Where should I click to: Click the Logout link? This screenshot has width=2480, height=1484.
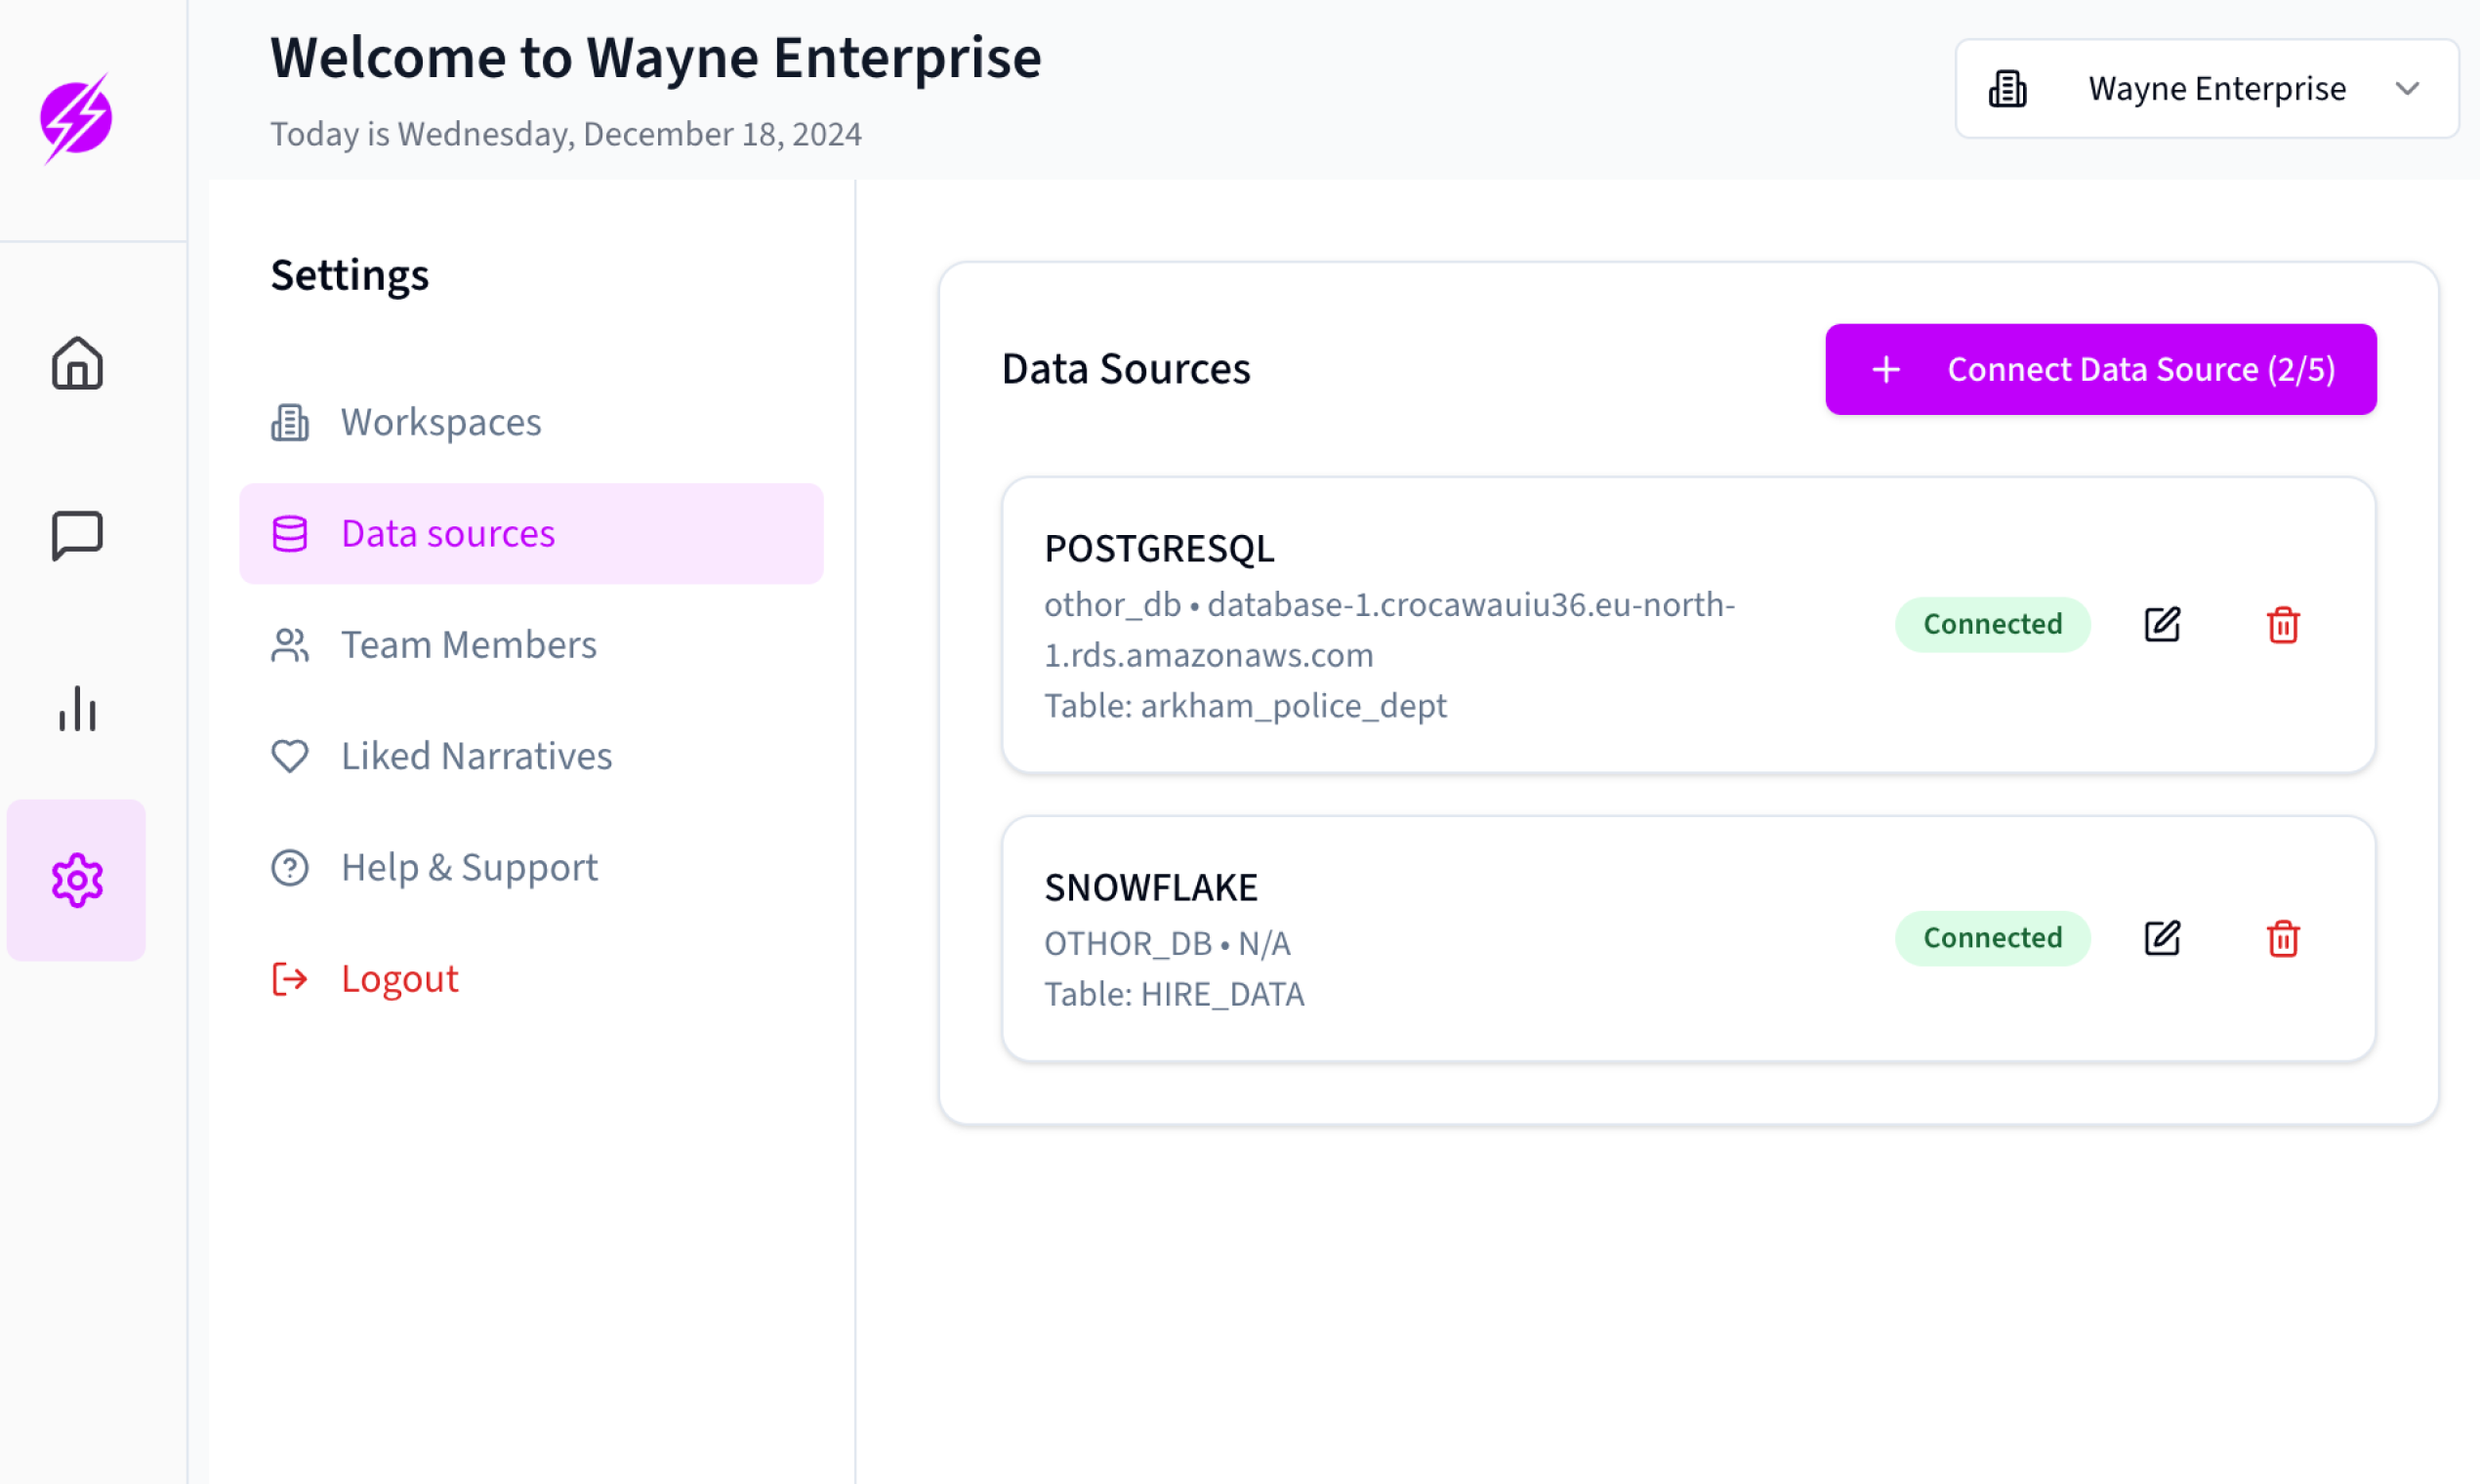pos(399,978)
